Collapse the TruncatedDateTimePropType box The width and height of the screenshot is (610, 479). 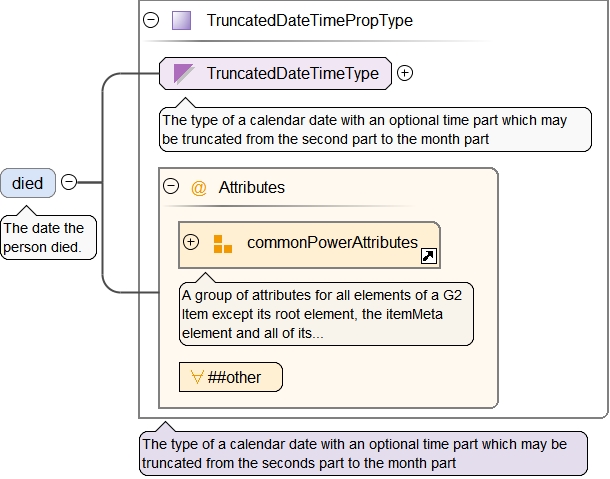152,20
